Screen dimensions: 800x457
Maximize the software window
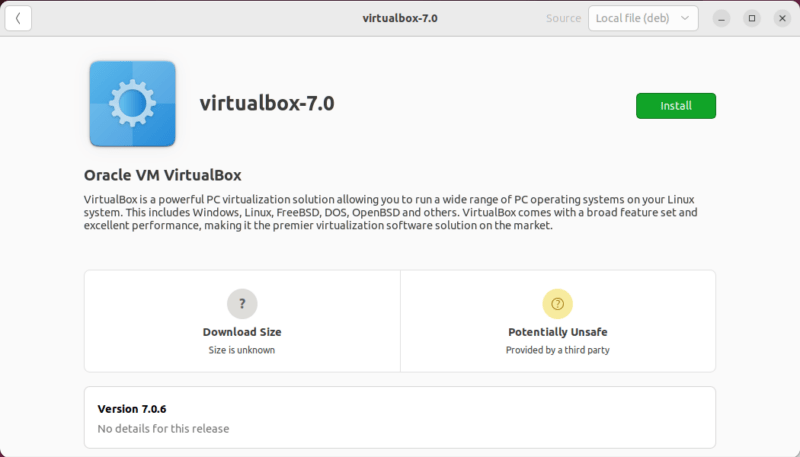pos(752,18)
